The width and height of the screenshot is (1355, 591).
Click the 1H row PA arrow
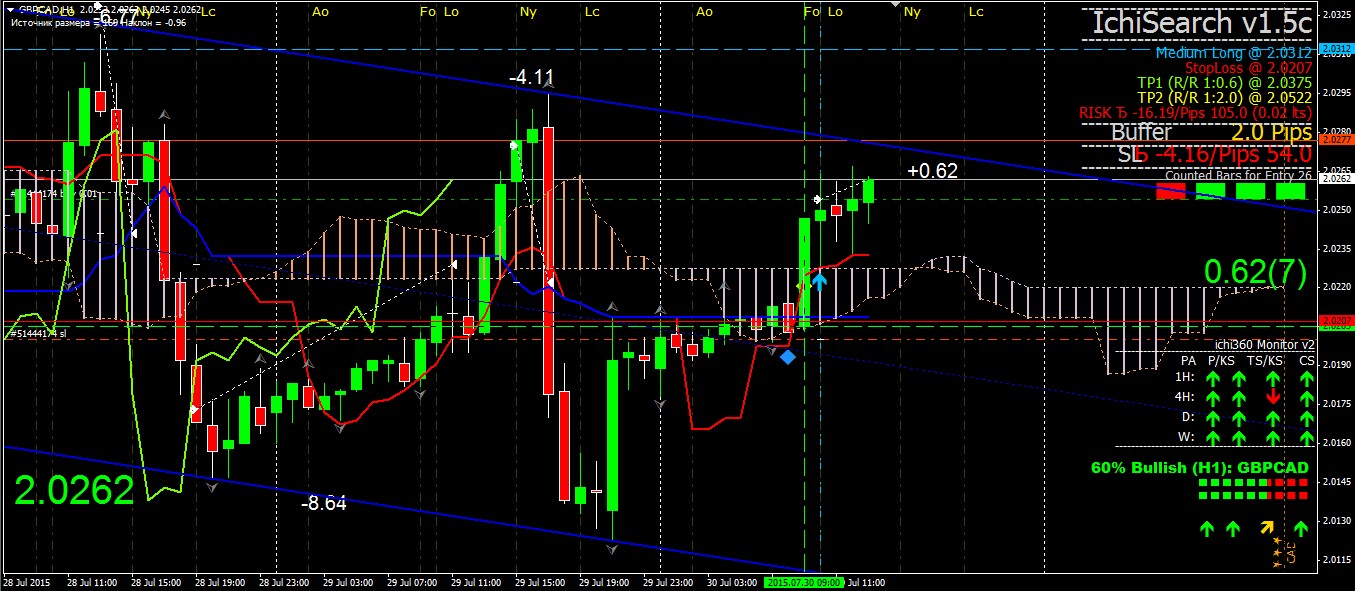coord(1213,378)
